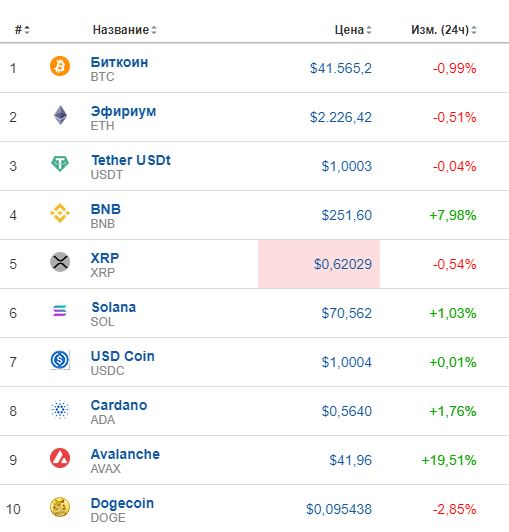The height and width of the screenshot is (532, 509).
Task: Click the XRP gray logo icon
Action: click(x=60, y=262)
